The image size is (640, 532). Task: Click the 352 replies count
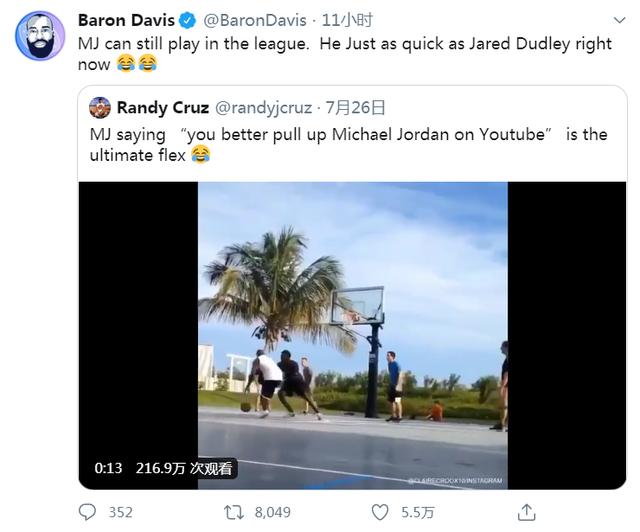point(120,512)
